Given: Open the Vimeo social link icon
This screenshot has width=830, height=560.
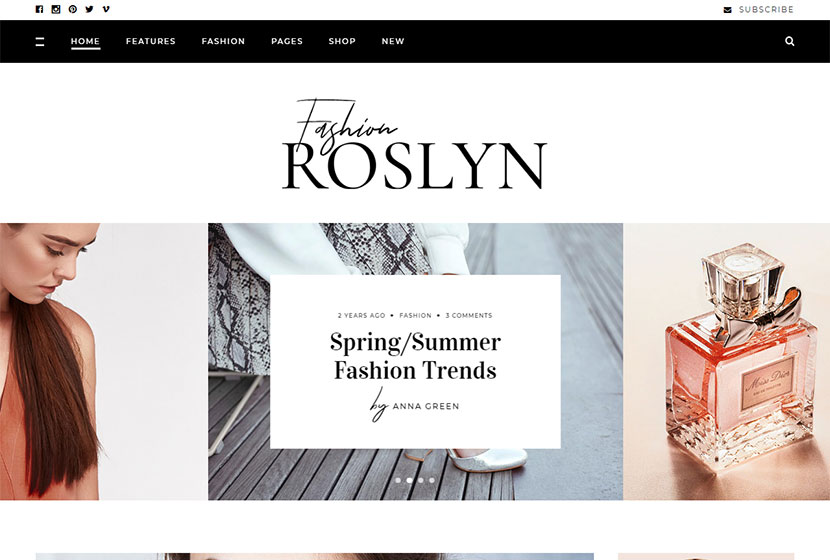Looking at the screenshot, I should (x=106, y=9).
